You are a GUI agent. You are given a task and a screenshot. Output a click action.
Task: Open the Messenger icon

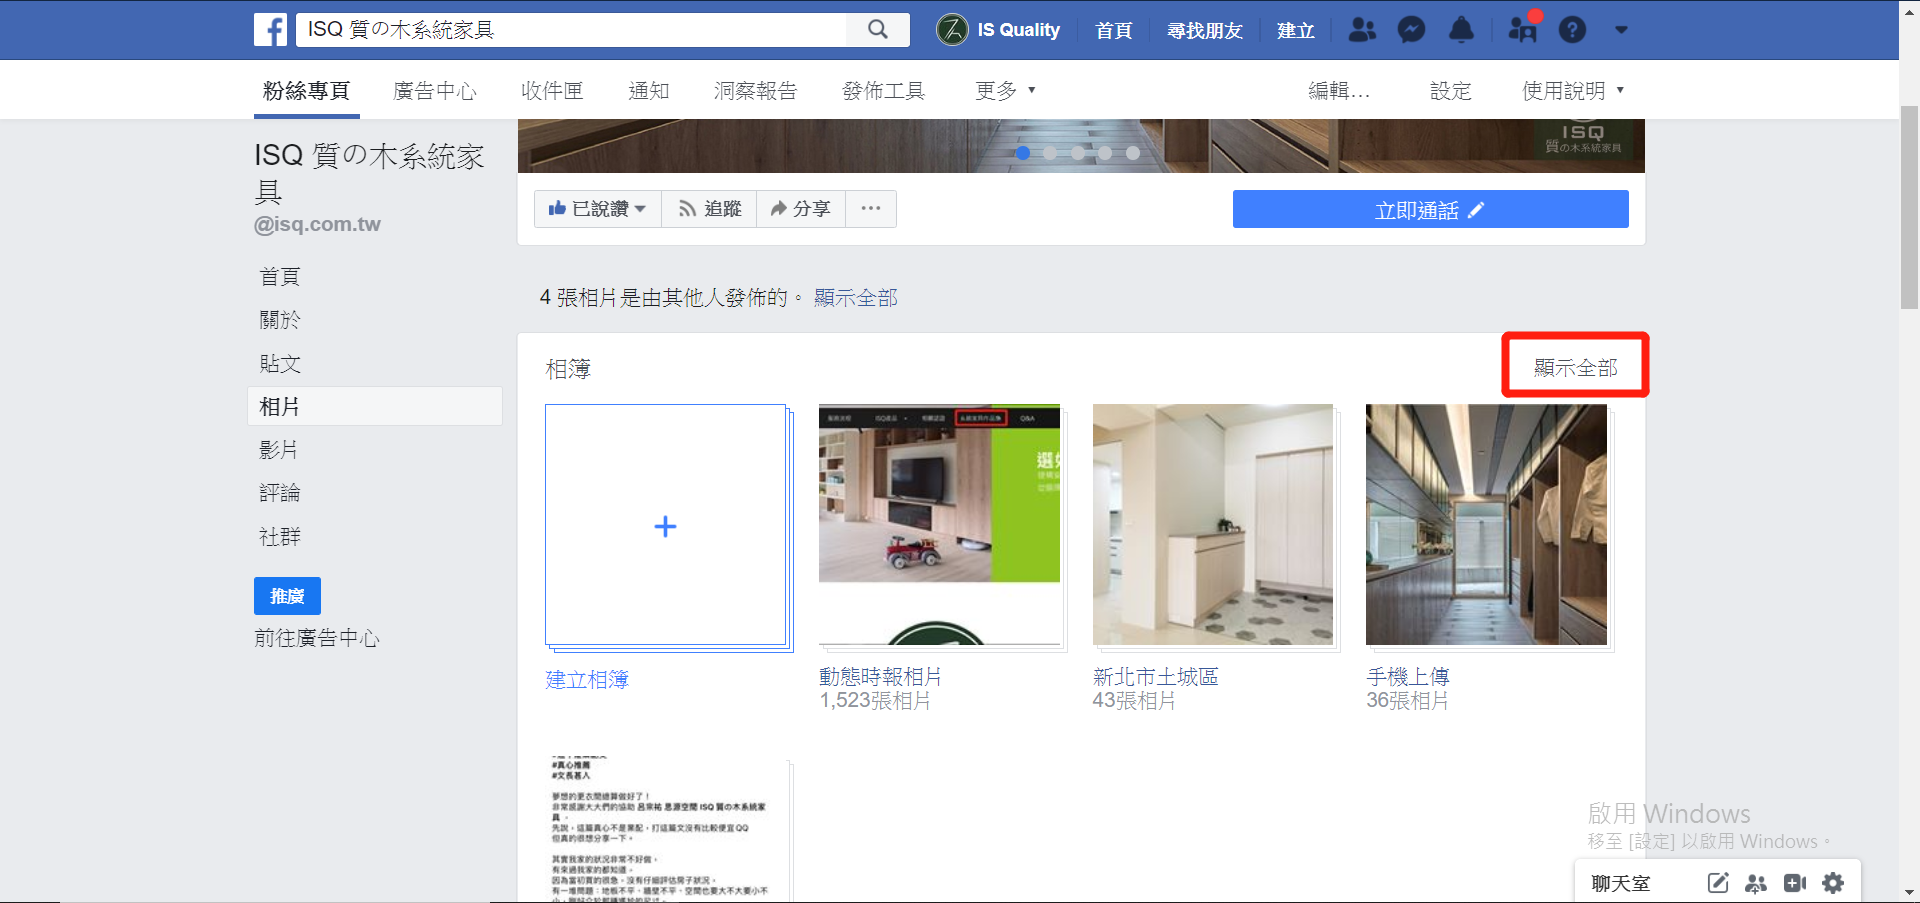click(x=1411, y=30)
